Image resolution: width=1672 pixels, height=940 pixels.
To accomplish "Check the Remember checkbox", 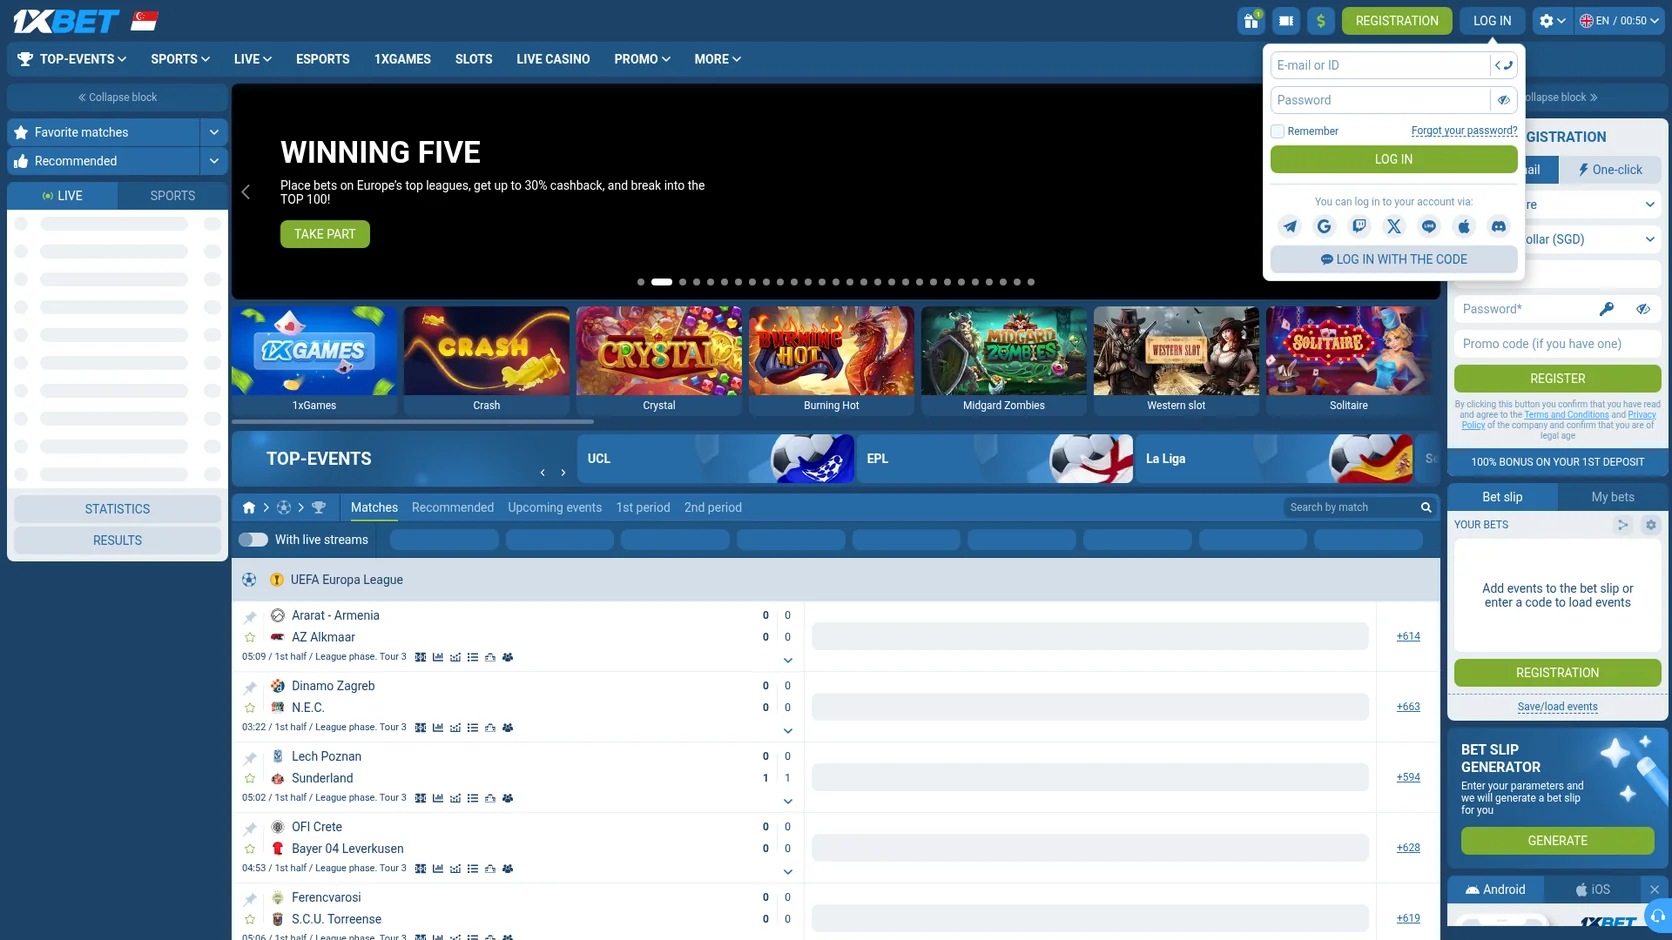I will [x=1277, y=131].
